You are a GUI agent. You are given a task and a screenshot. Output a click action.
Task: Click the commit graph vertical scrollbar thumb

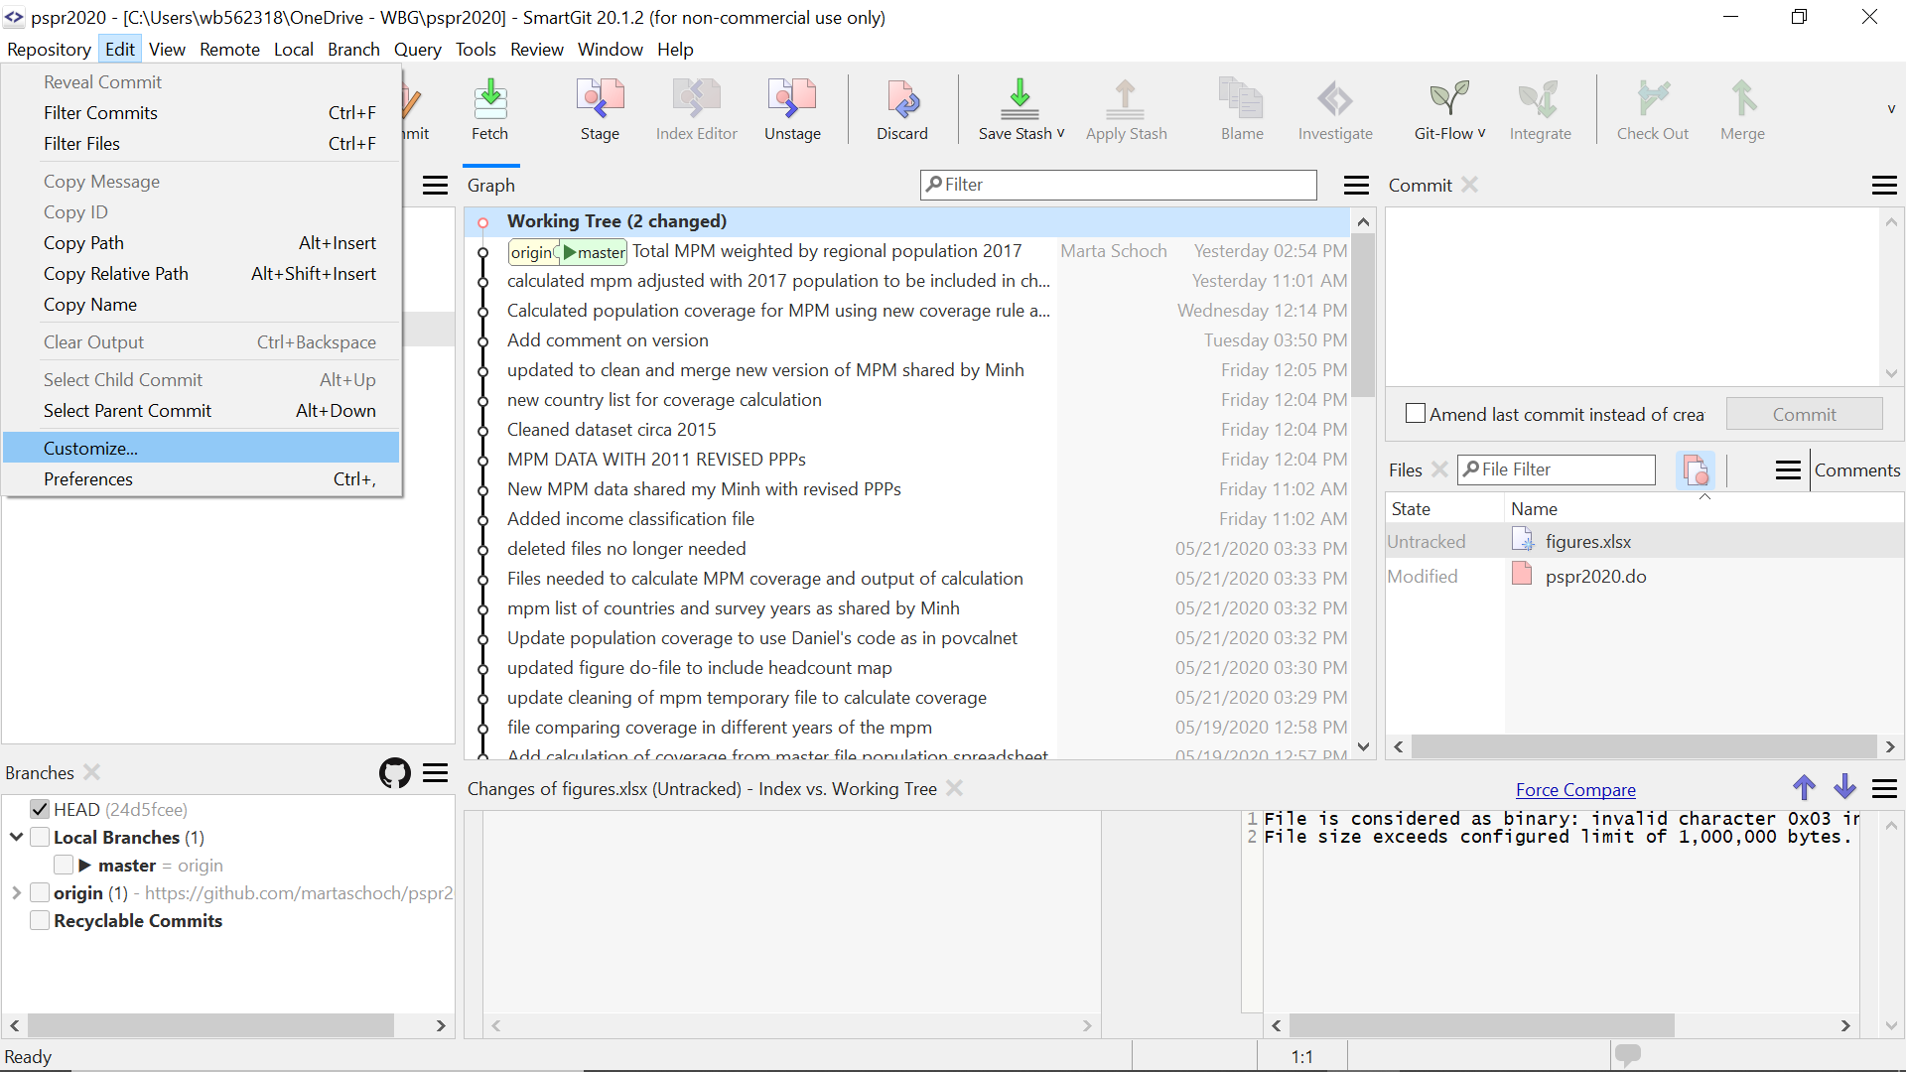[1363, 315]
